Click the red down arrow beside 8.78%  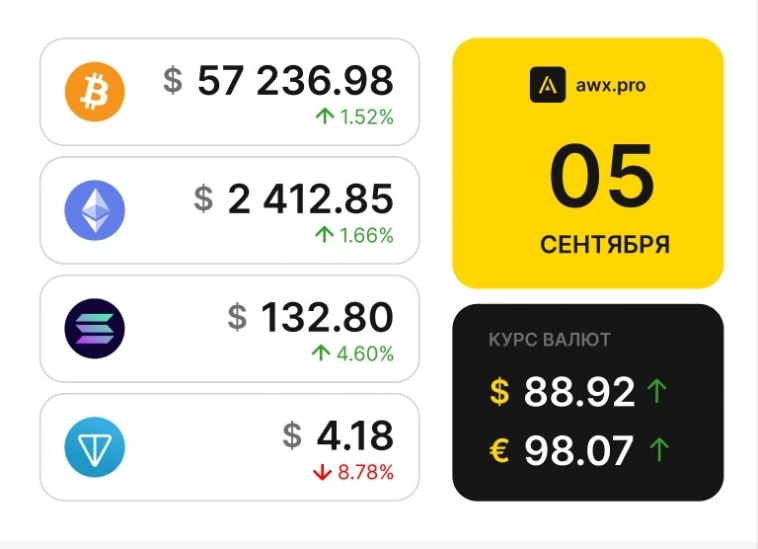pyautogui.click(x=322, y=472)
